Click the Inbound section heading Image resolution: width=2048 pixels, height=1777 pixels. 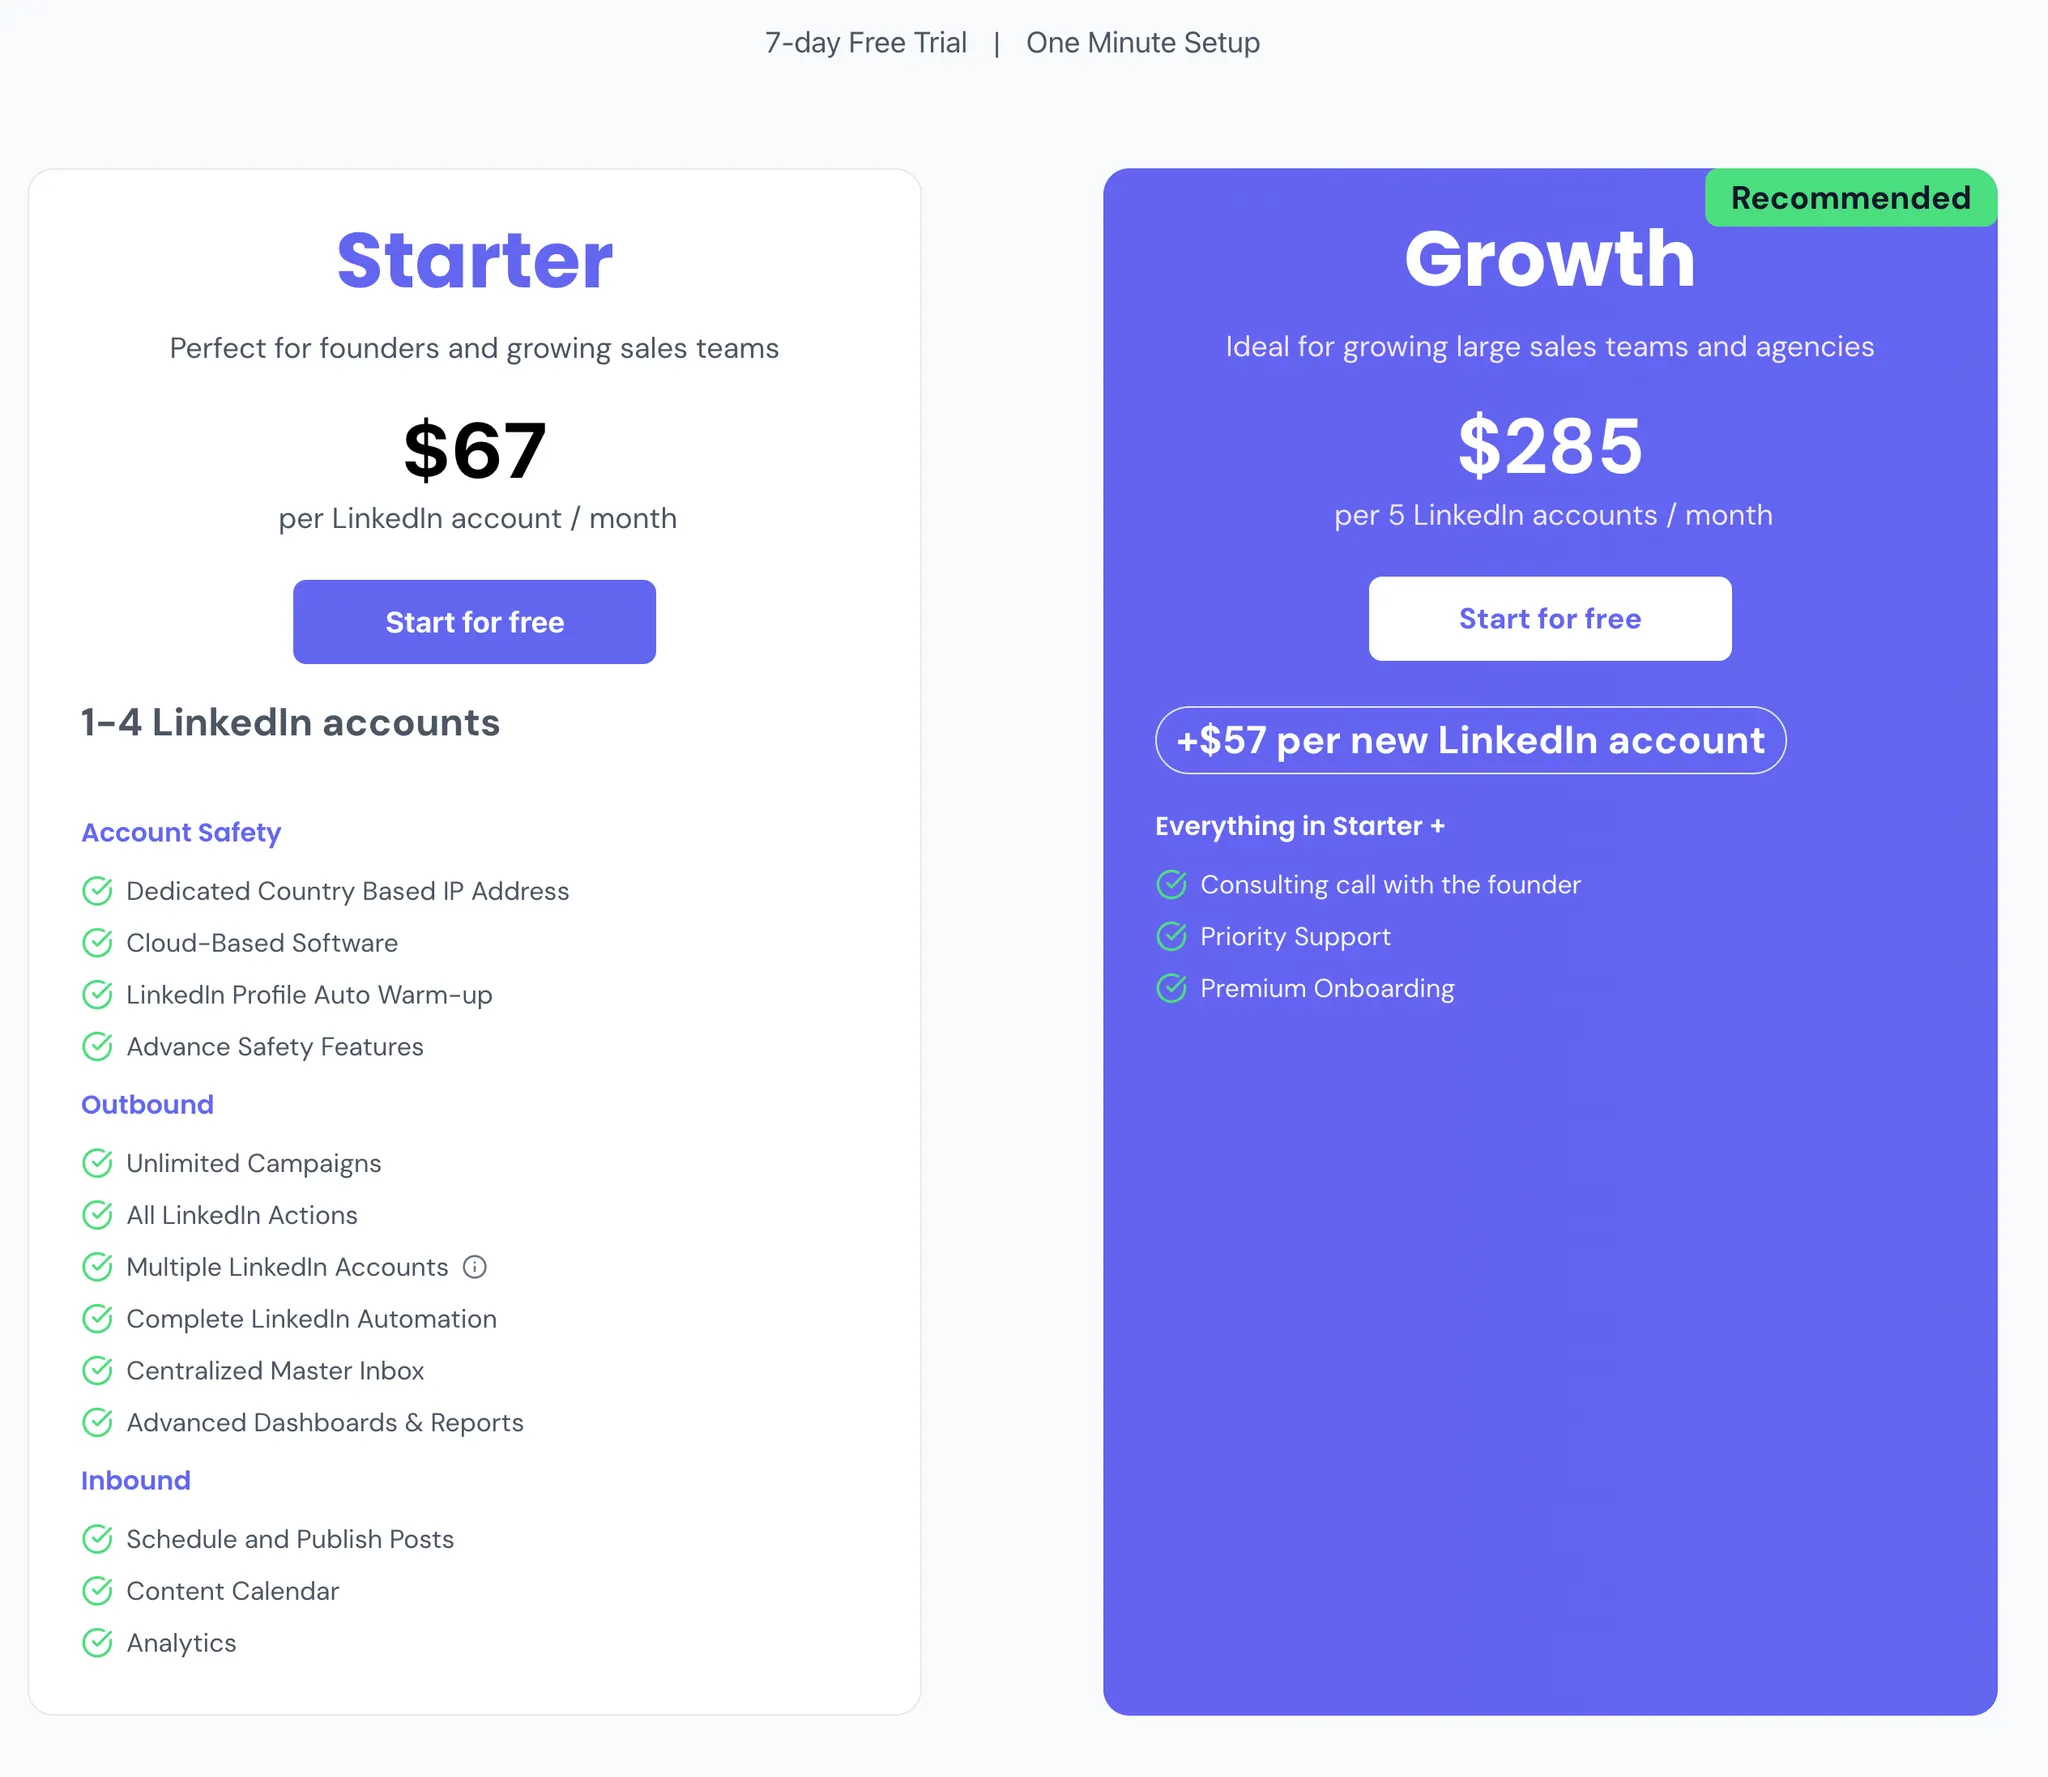135,1481
